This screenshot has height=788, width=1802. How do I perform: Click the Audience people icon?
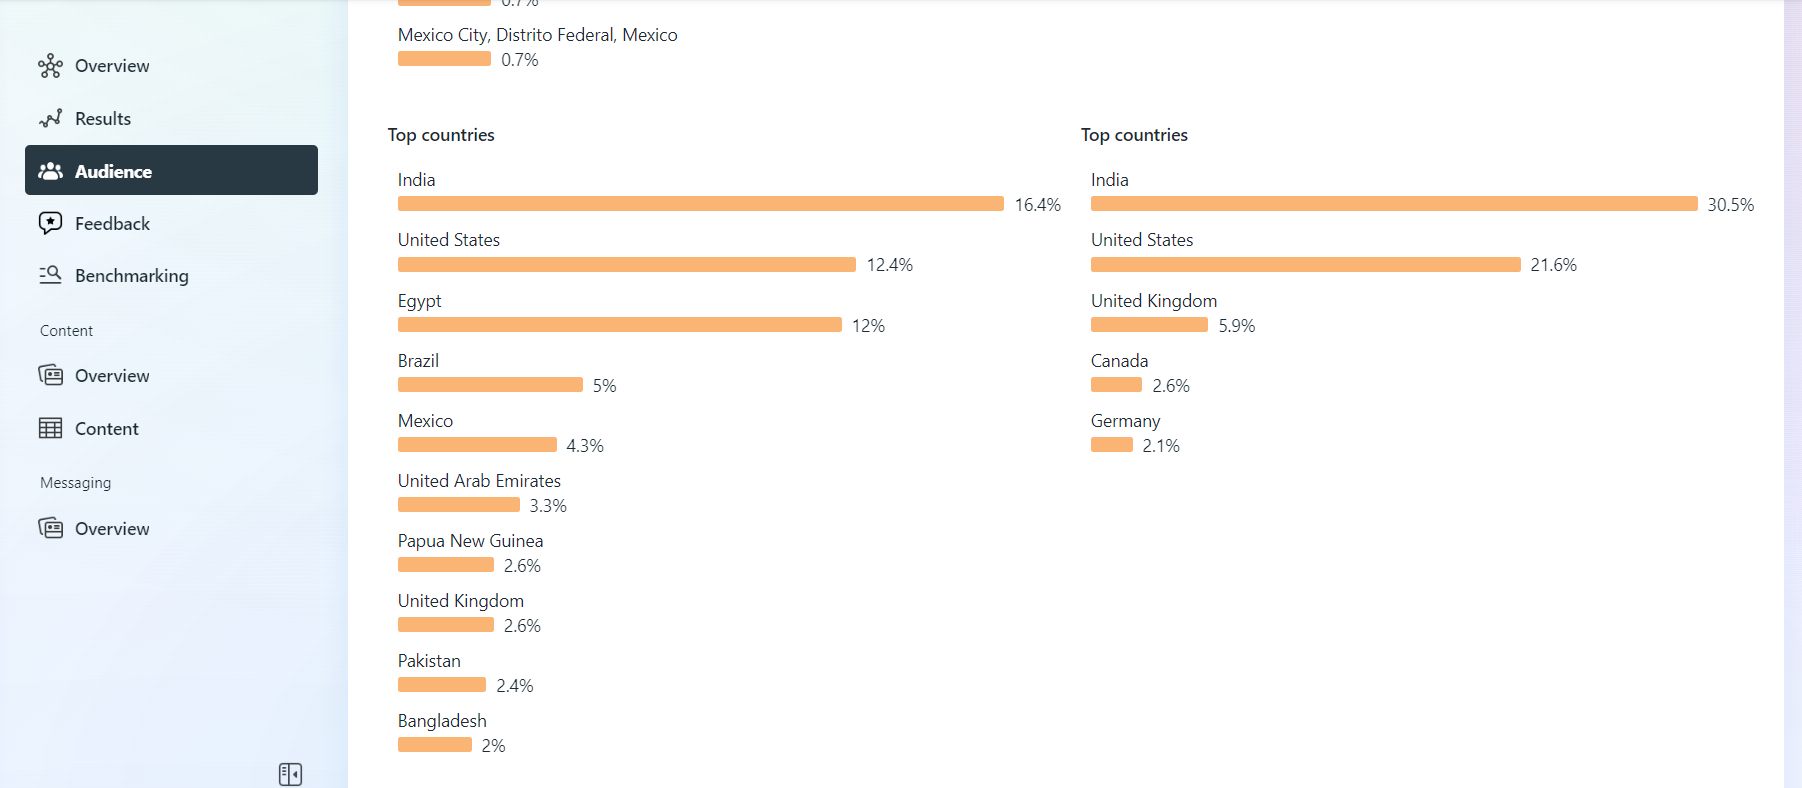(x=50, y=171)
